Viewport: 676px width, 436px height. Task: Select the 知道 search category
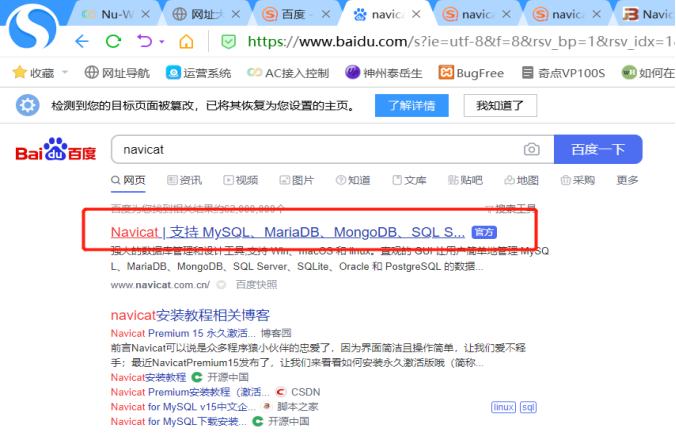click(x=353, y=180)
